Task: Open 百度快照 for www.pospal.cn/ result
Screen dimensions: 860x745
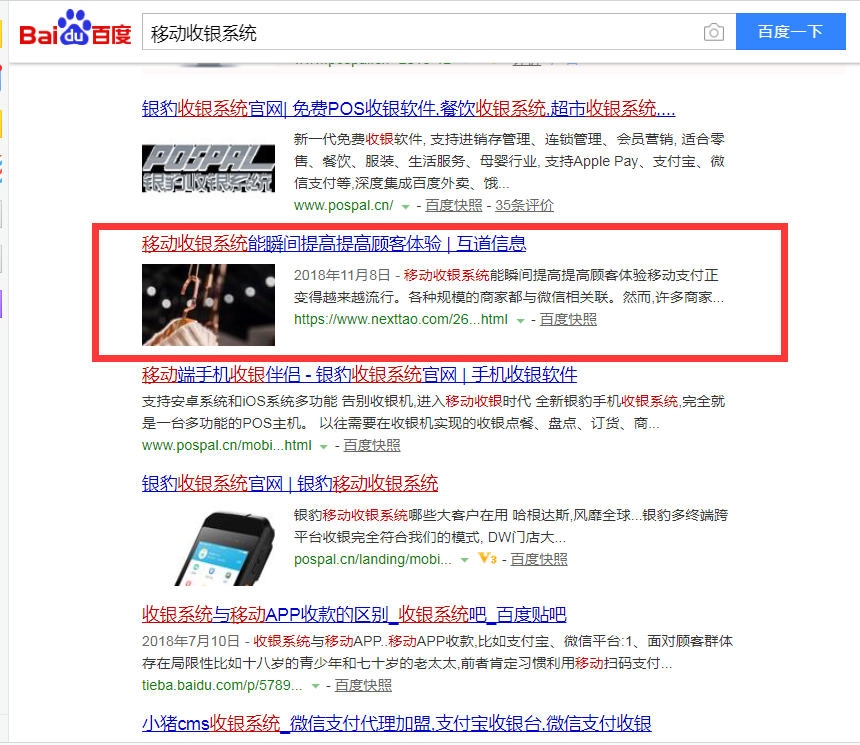Action: [x=454, y=206]
